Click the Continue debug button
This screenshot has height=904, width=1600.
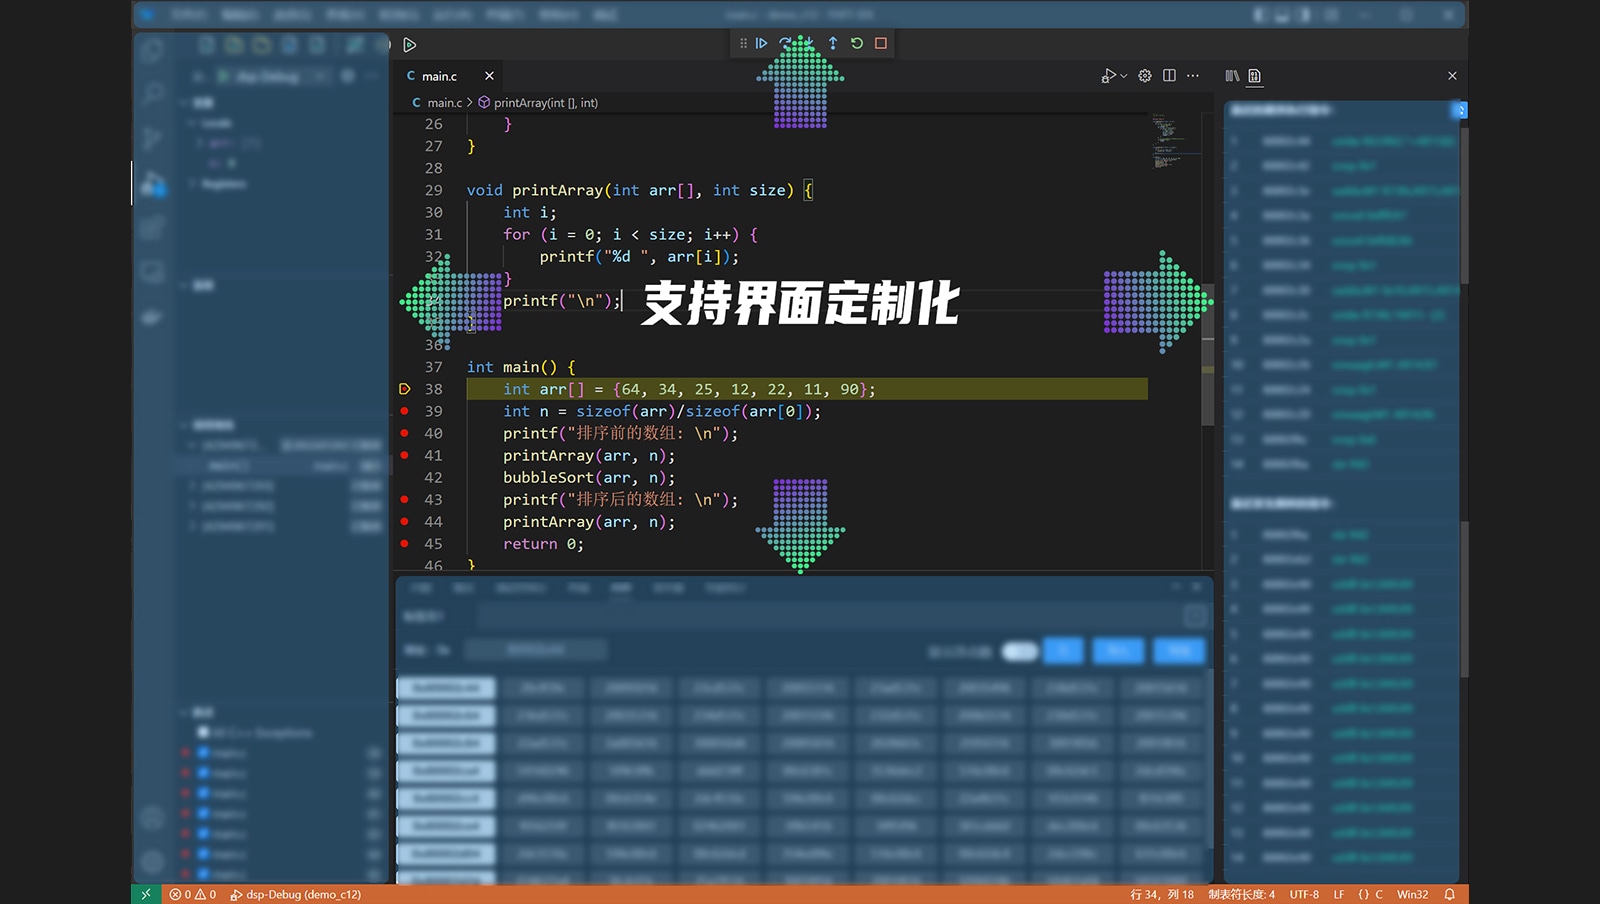click(x=761, y=43)
